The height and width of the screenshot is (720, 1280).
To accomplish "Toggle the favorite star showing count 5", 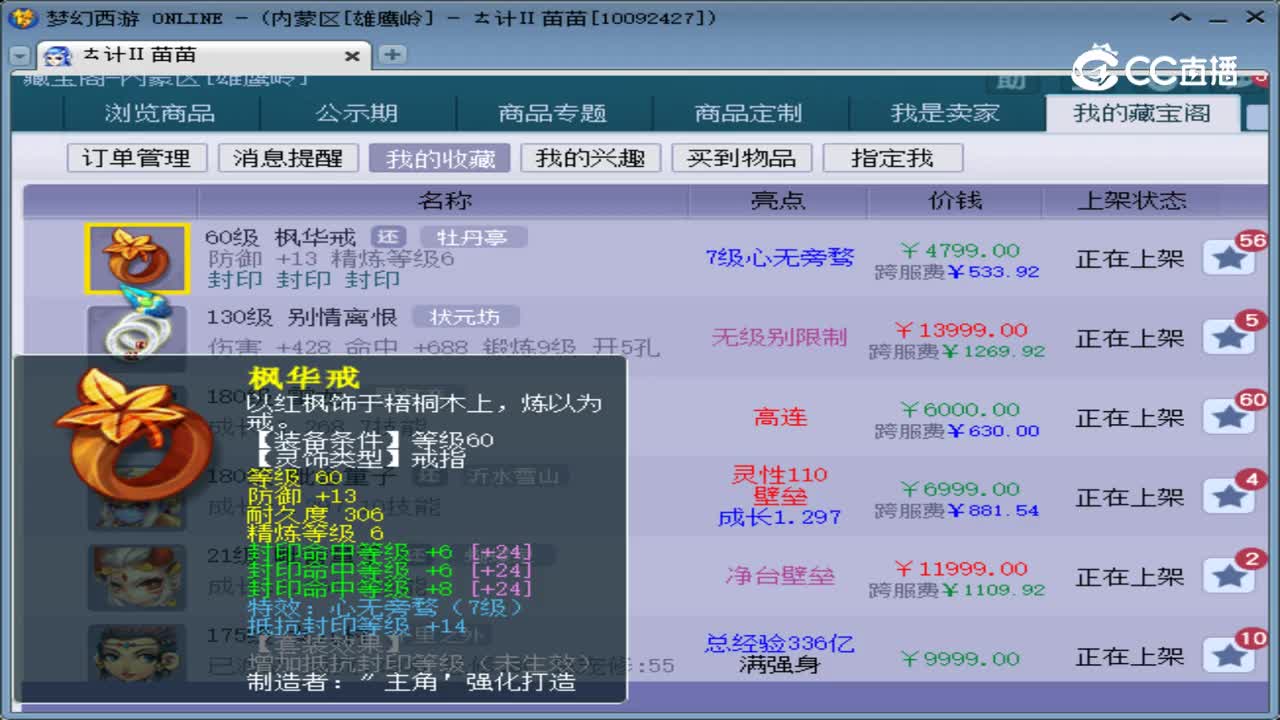I will (1229, 336).
